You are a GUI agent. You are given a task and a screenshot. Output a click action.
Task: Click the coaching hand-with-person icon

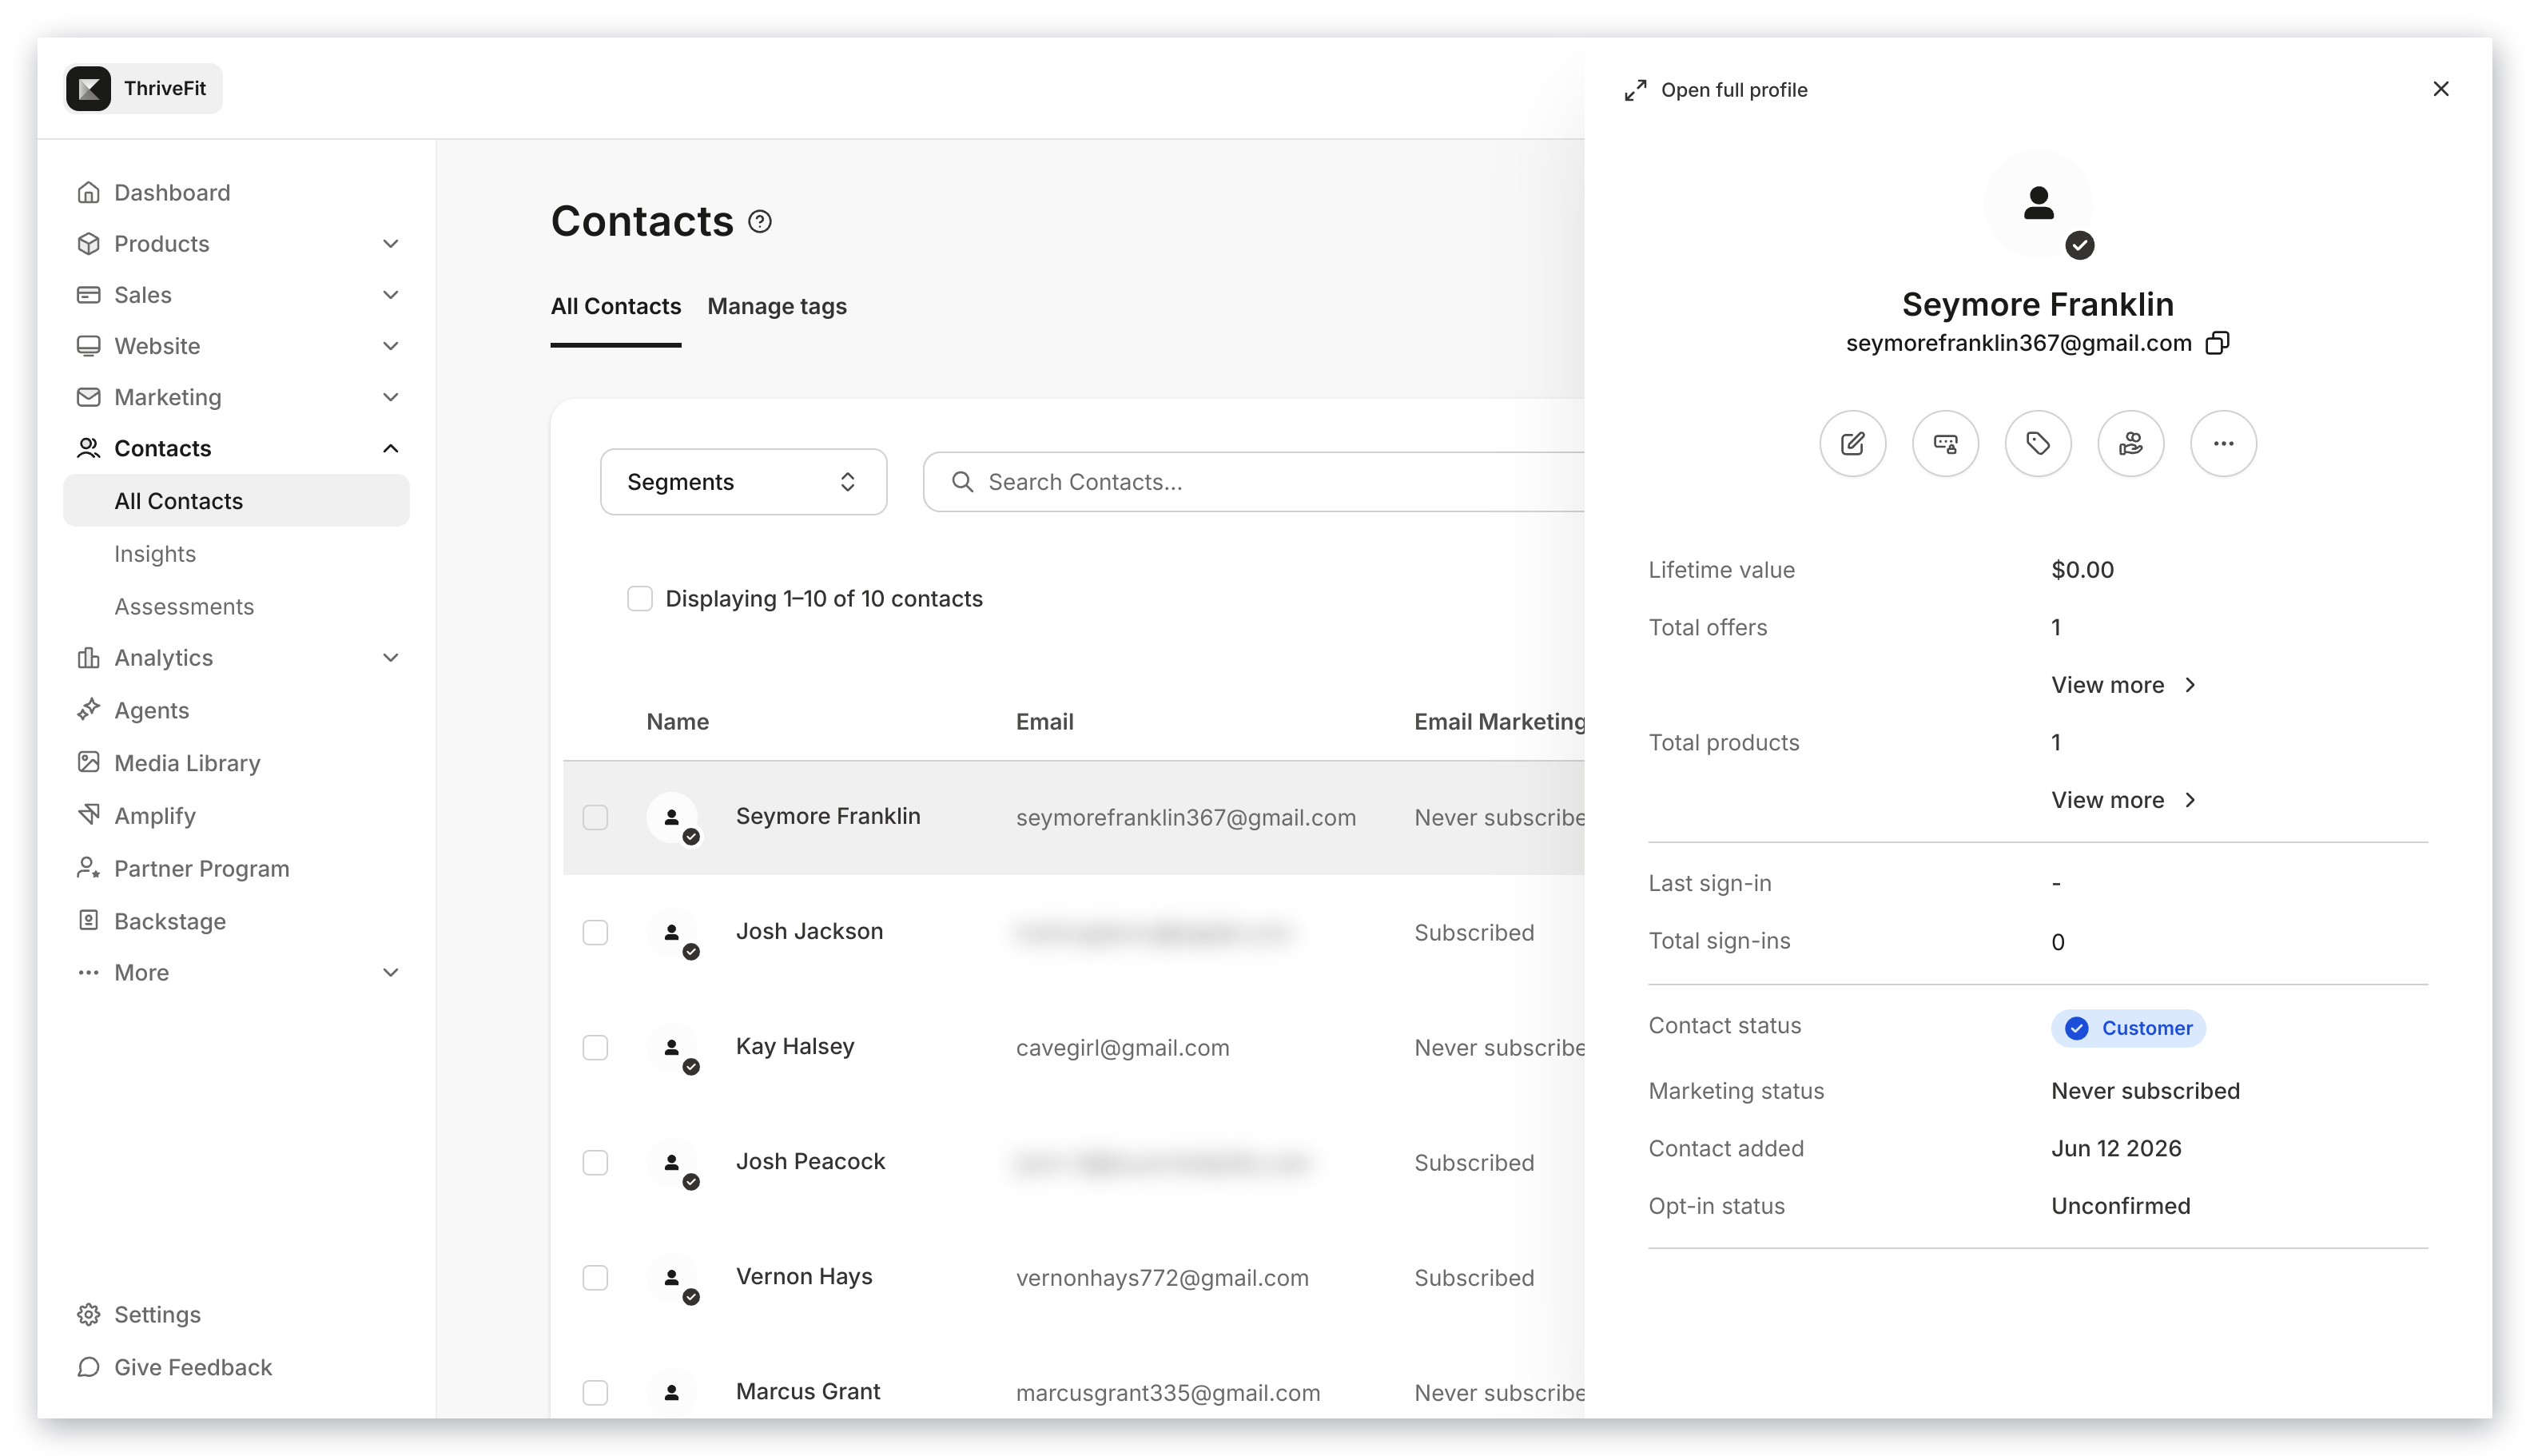click(x=2131, y=443)
